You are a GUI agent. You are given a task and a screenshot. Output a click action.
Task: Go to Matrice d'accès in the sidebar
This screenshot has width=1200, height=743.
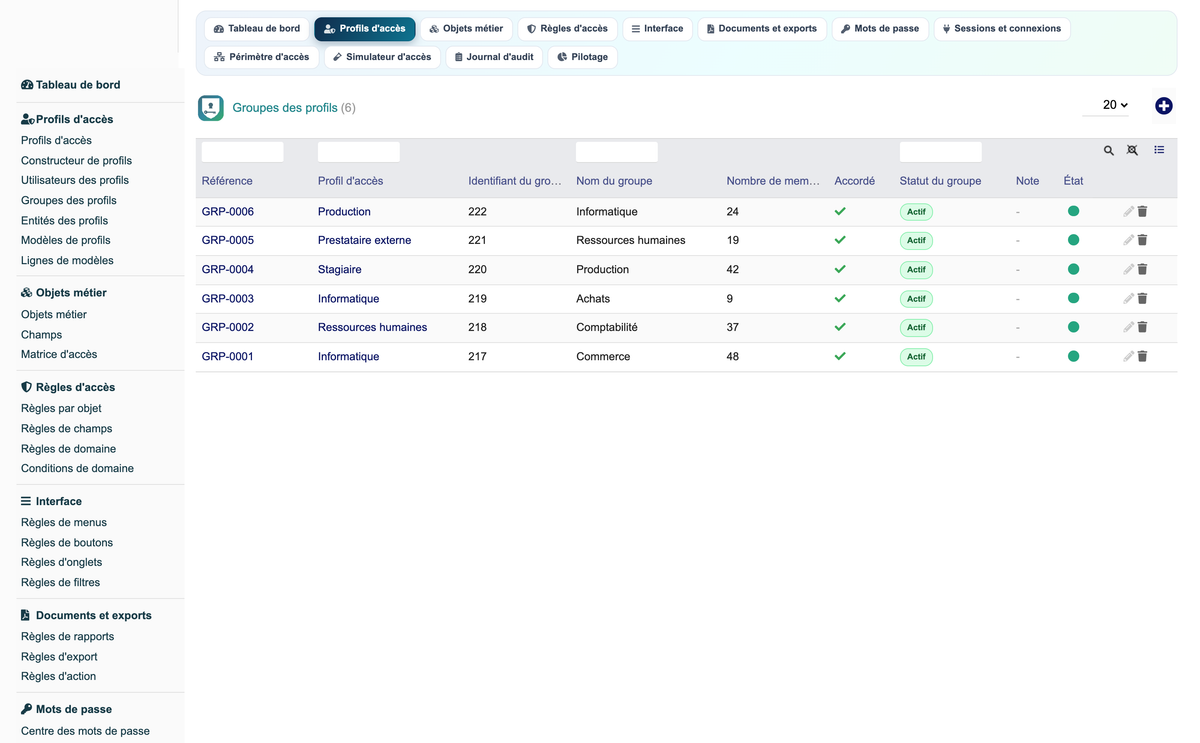point(59,355)
